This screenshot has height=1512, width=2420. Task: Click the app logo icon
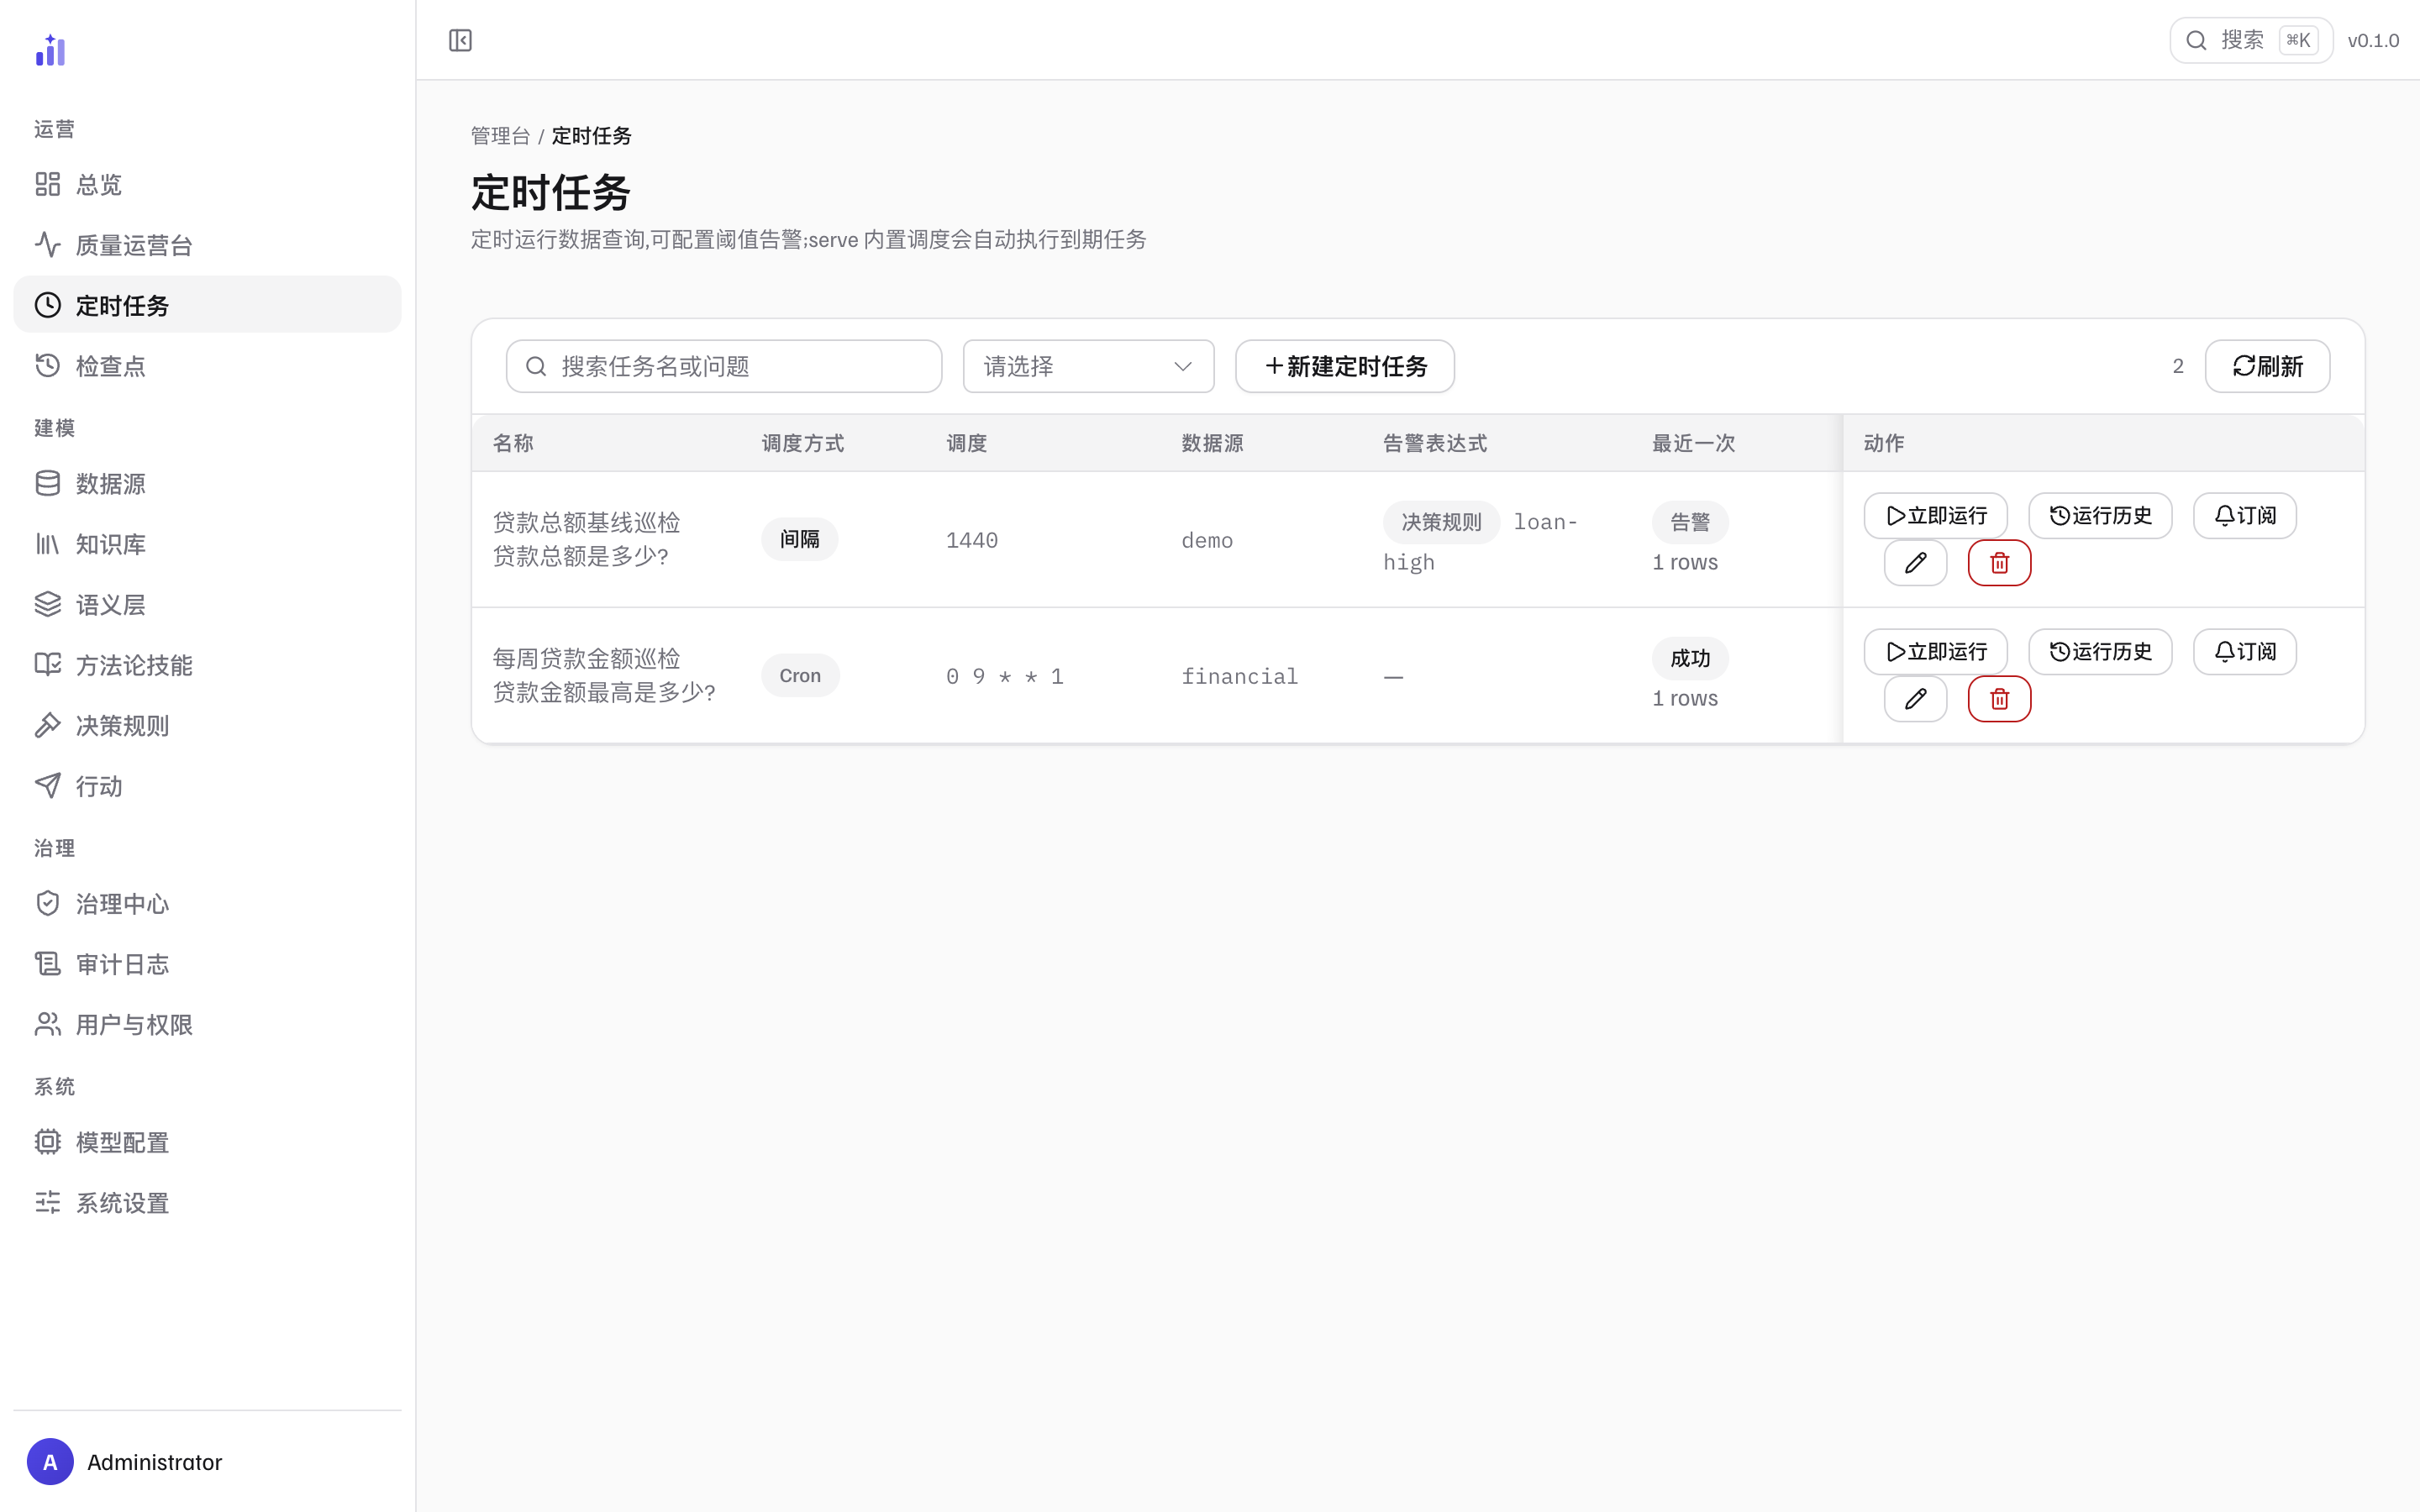pos(50,50)
